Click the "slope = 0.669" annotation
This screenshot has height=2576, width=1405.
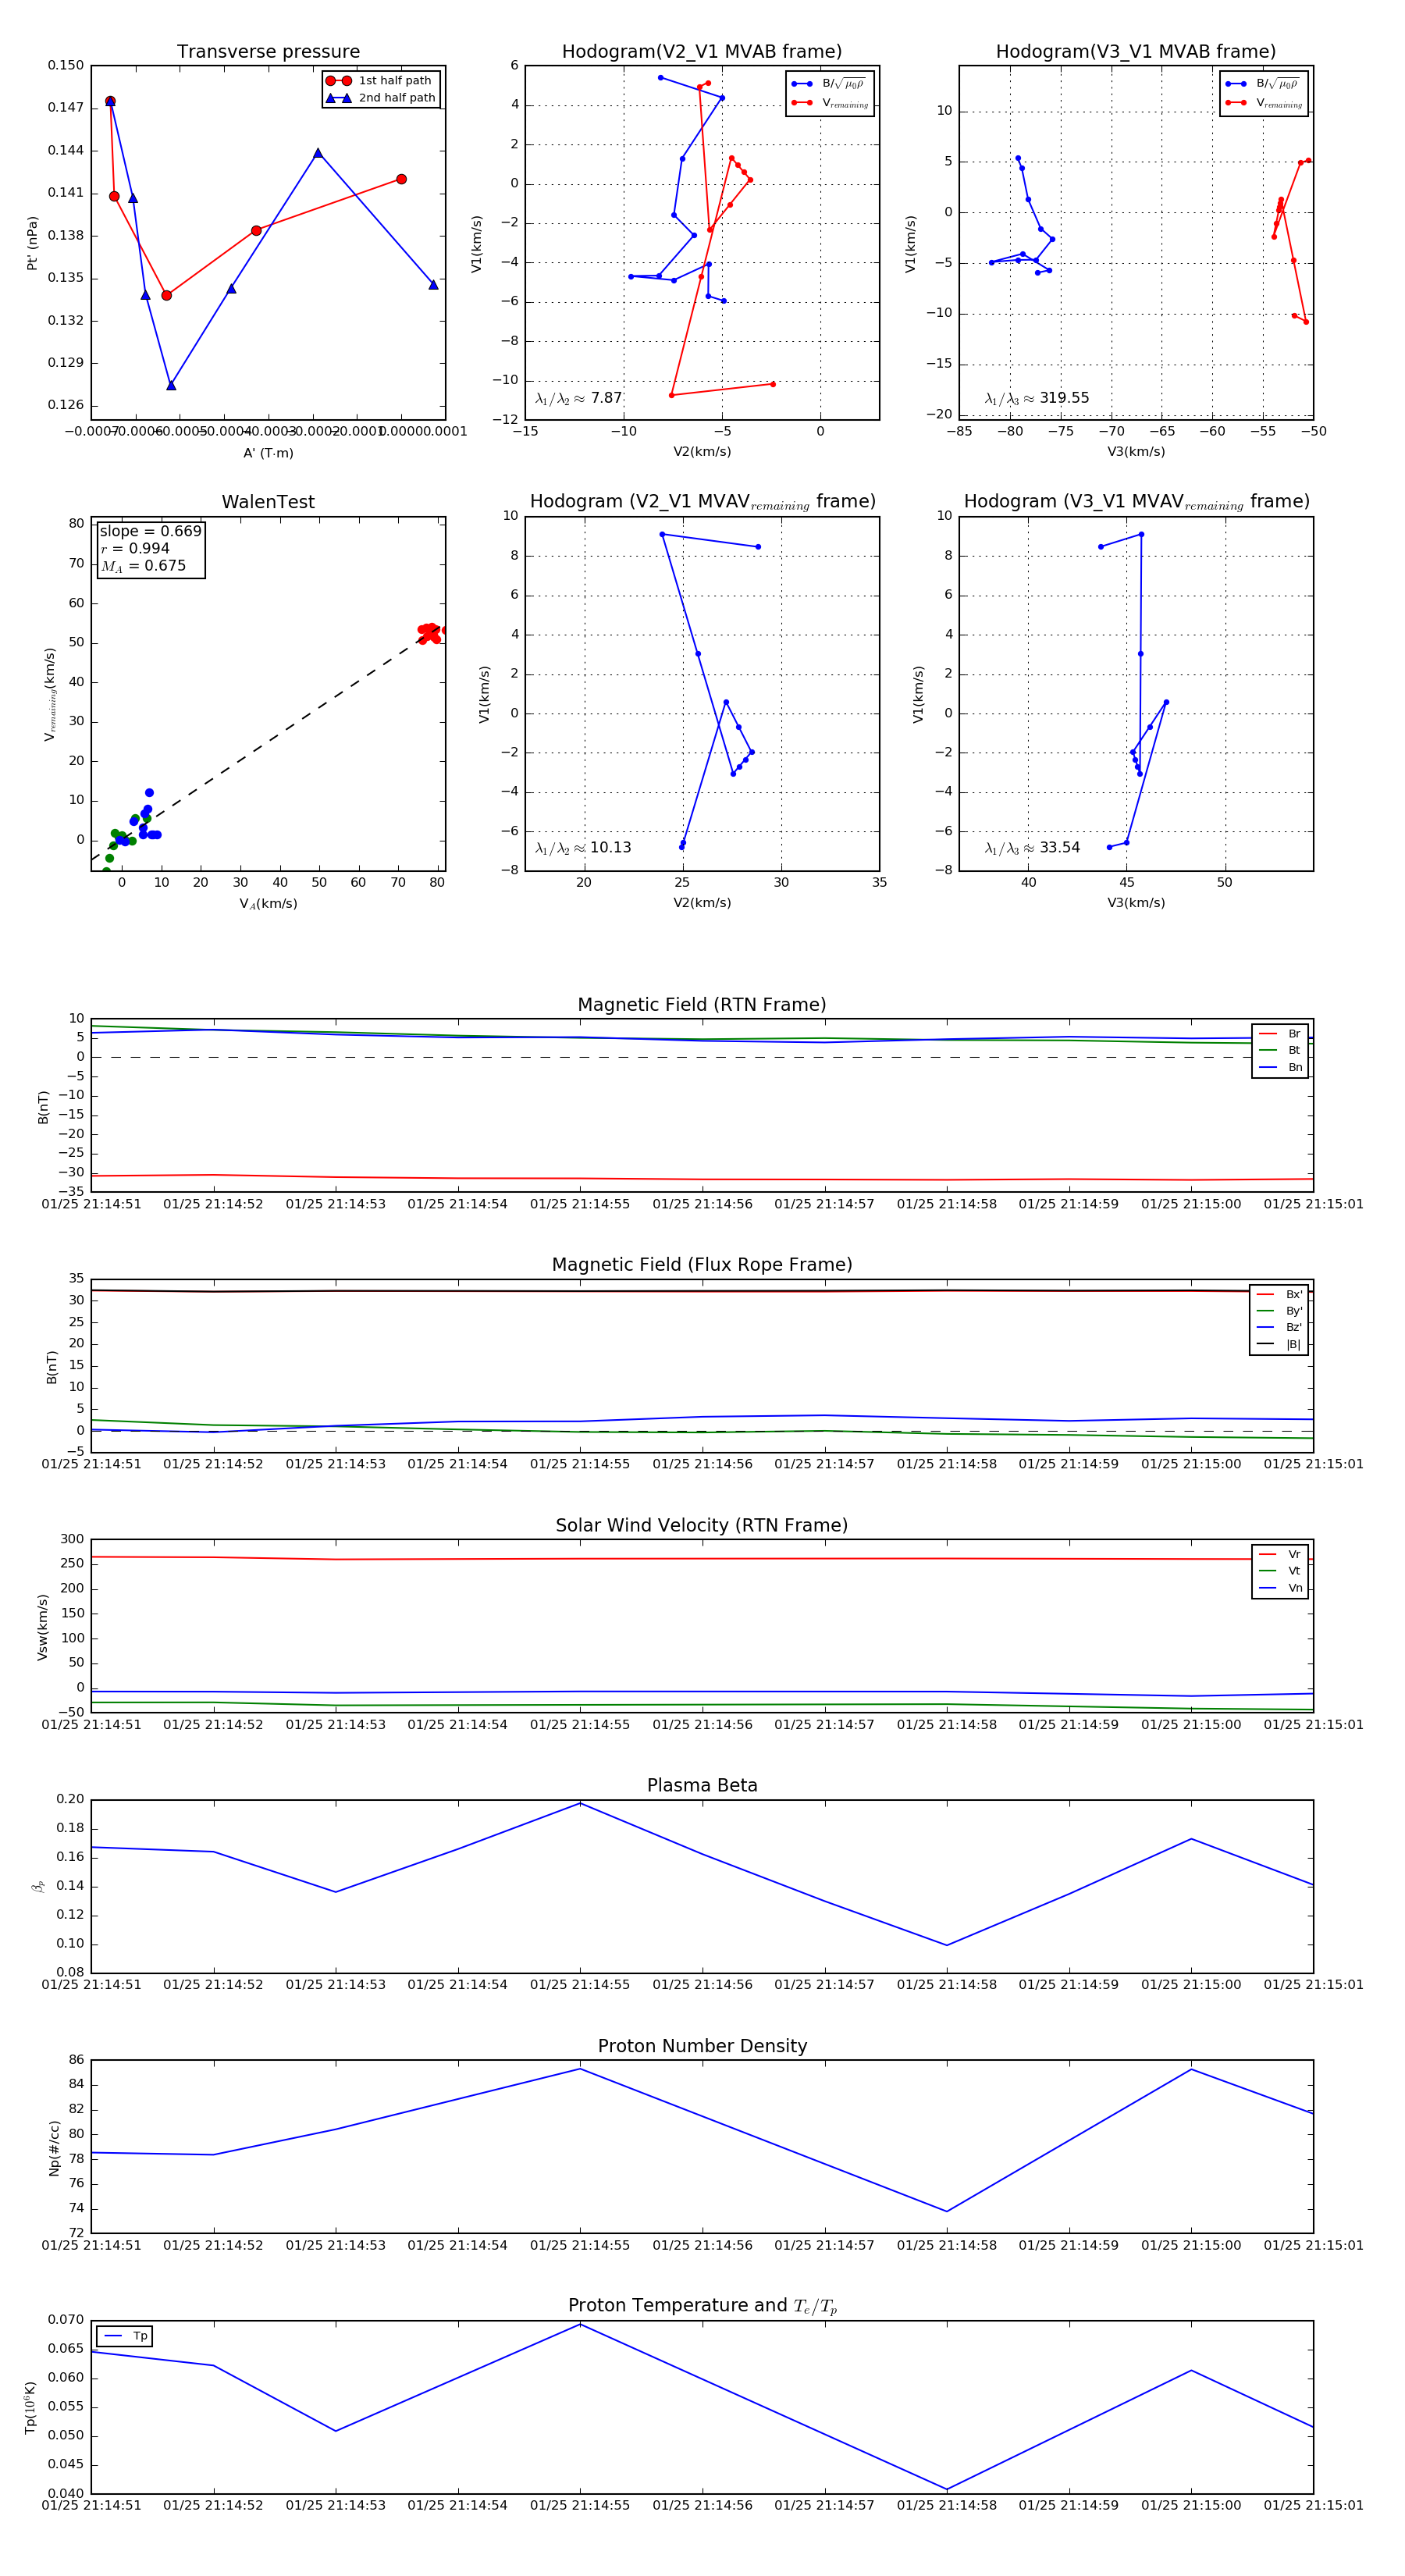pyautogui.click(x=150, y=531)
